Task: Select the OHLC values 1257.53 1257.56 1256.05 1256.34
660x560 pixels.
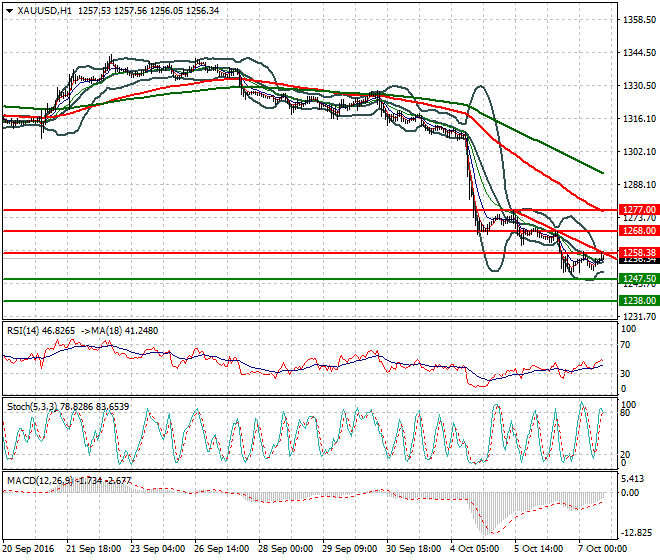Action: pyautogui.click(x=149, y=11)
